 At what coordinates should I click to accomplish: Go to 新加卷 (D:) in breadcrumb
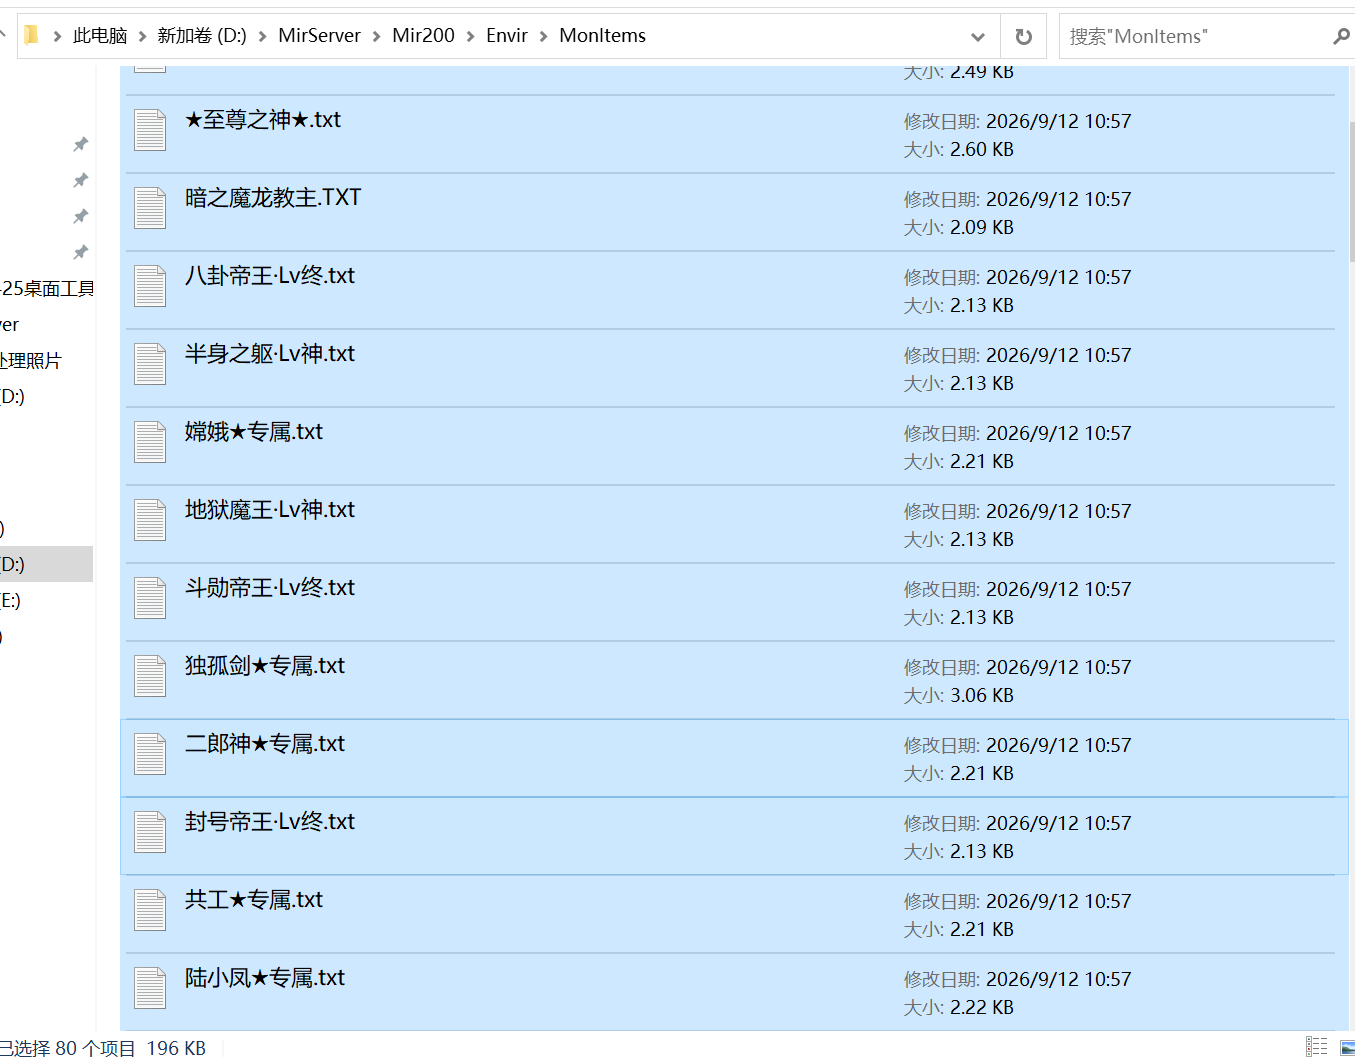202,36
